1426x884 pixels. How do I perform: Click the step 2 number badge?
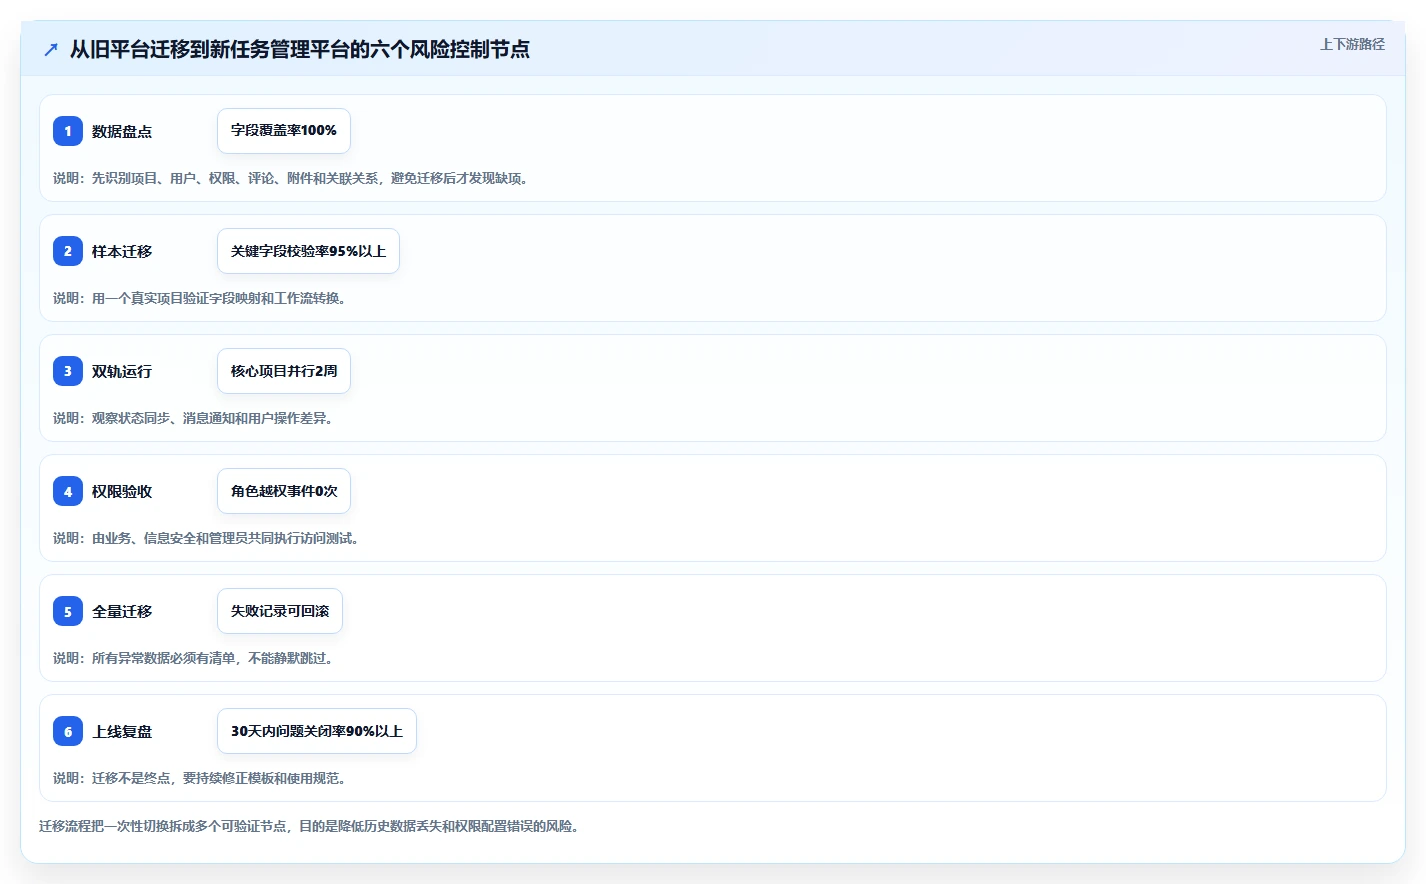68,251
